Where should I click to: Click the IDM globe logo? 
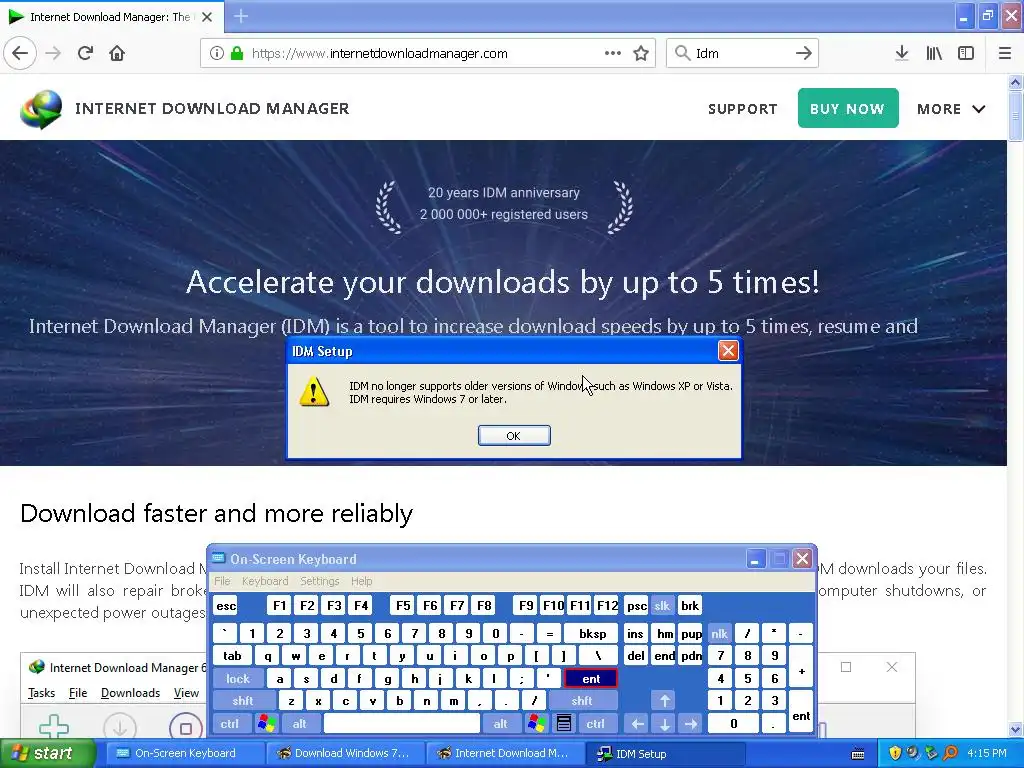(x=41, y=108)
